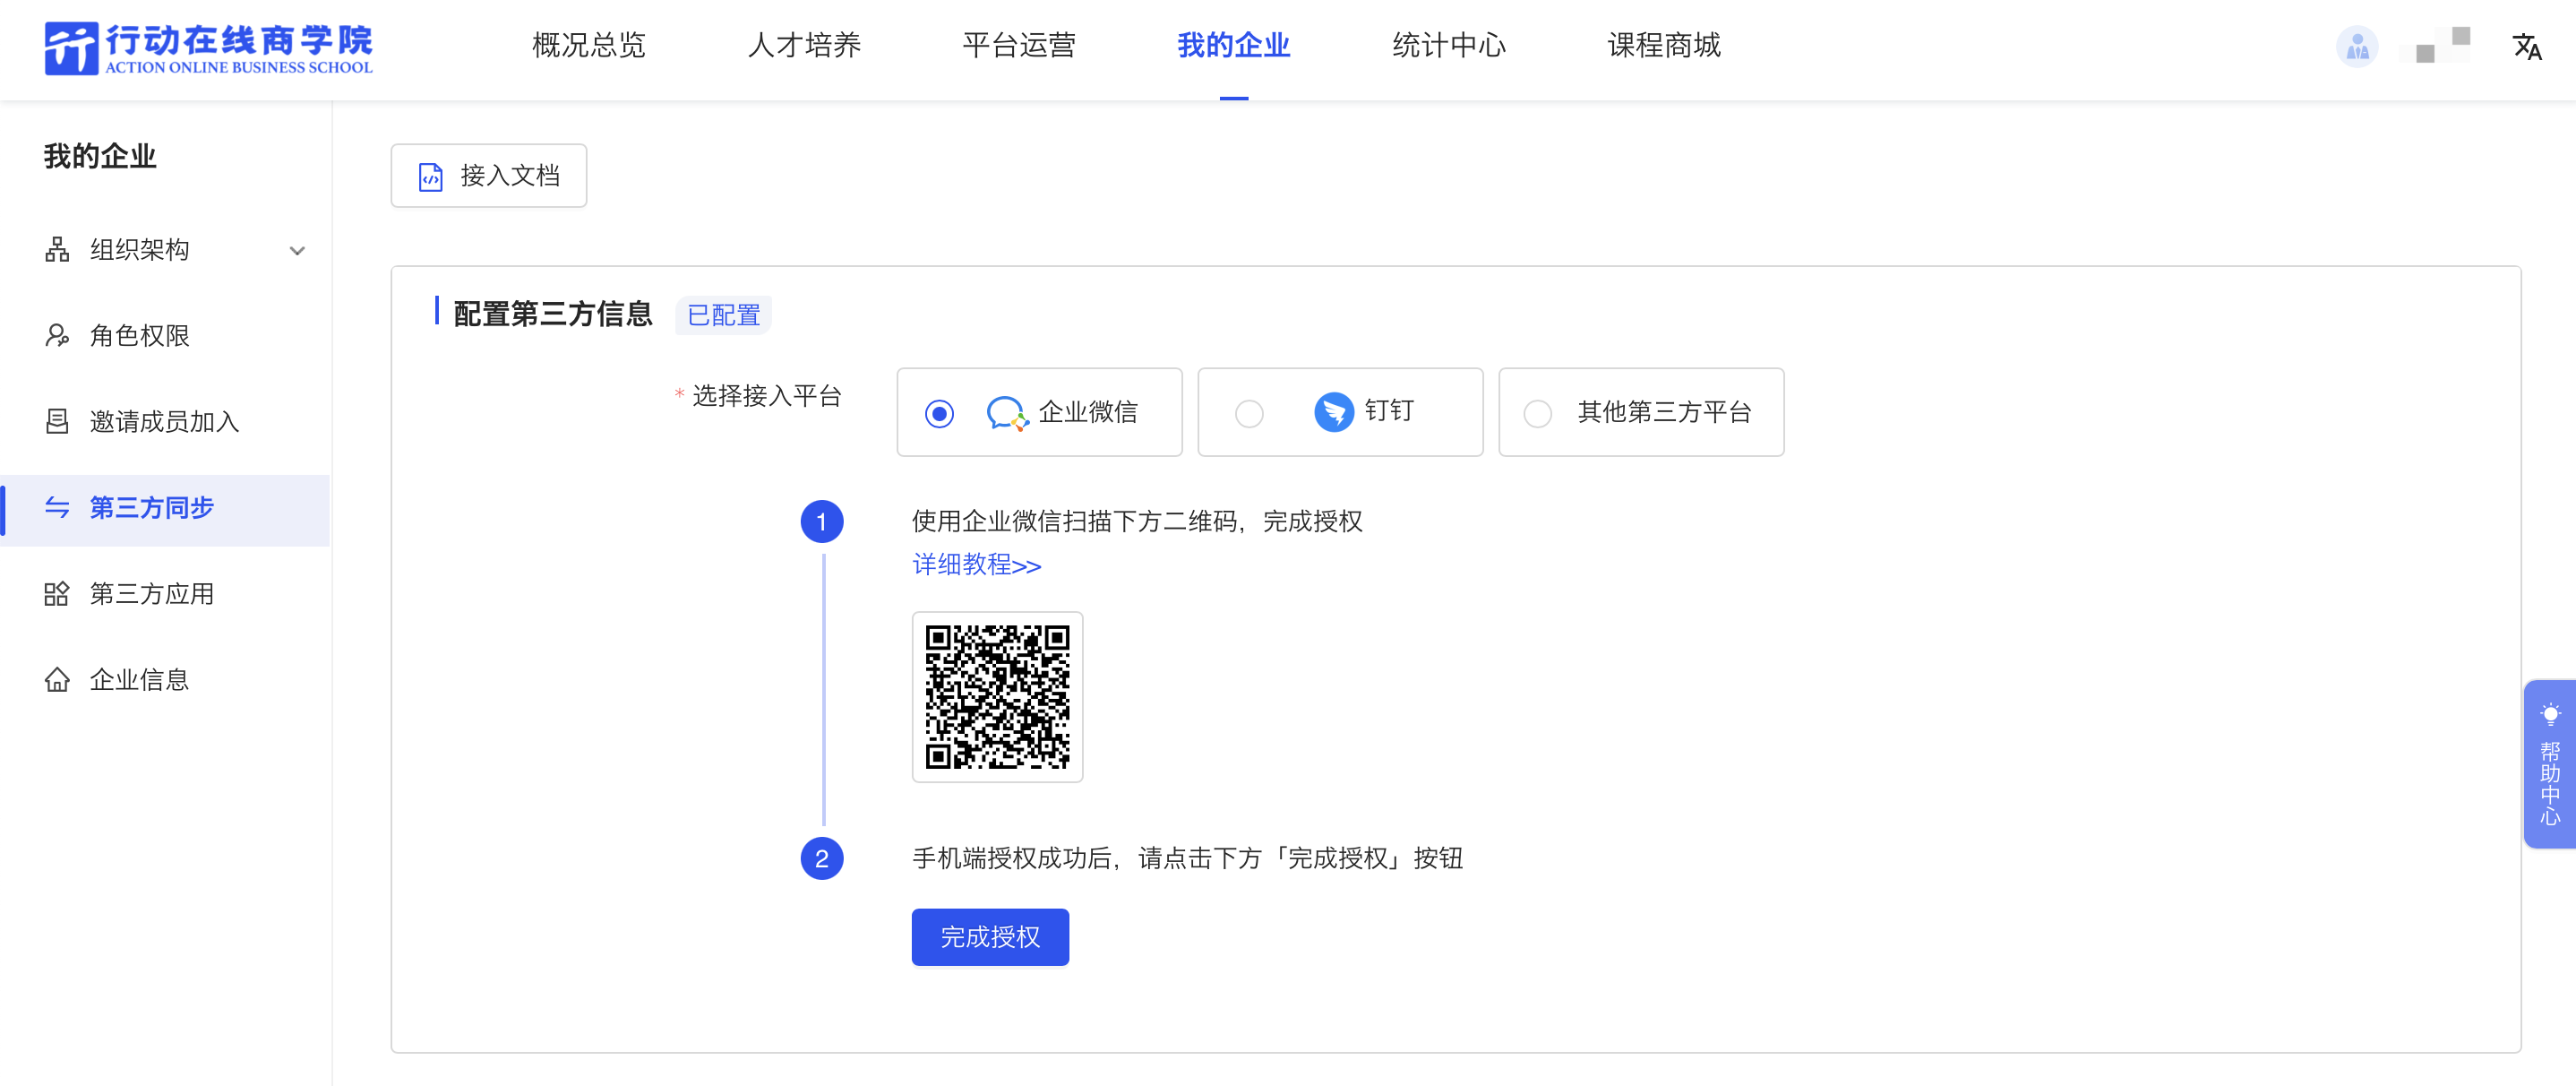
Task: Click the Action Online Business School logo
Action: 209,48
